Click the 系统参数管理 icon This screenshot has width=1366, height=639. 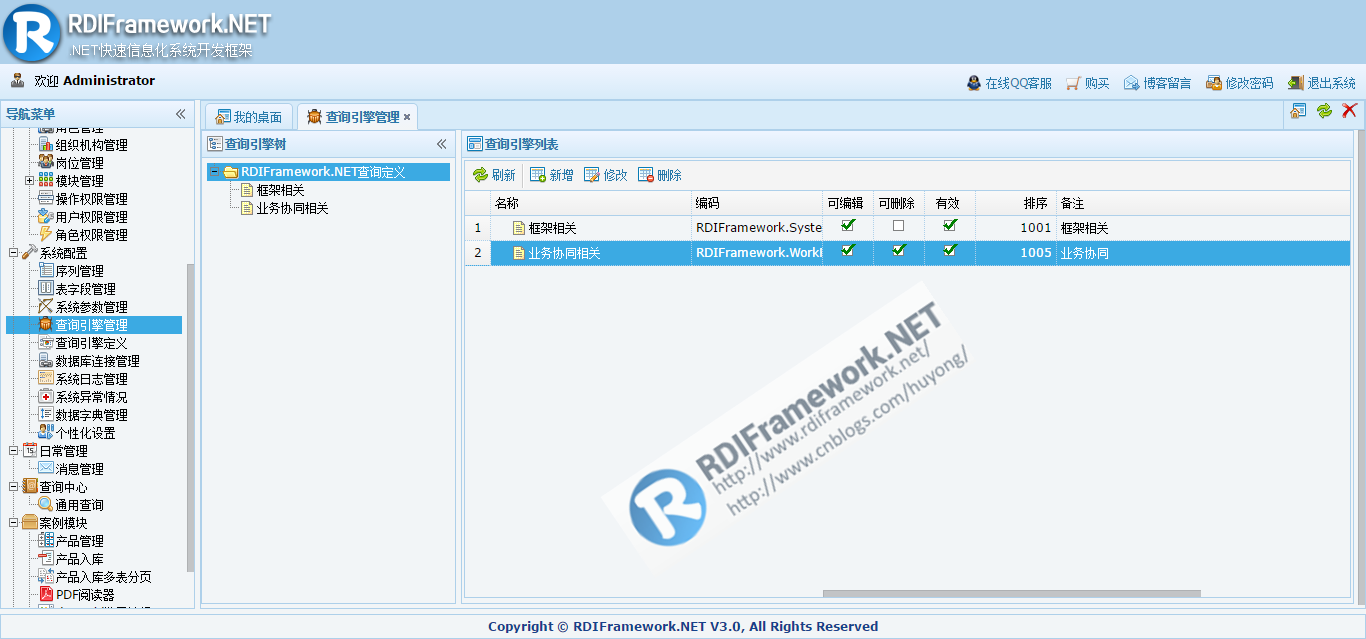46,307
